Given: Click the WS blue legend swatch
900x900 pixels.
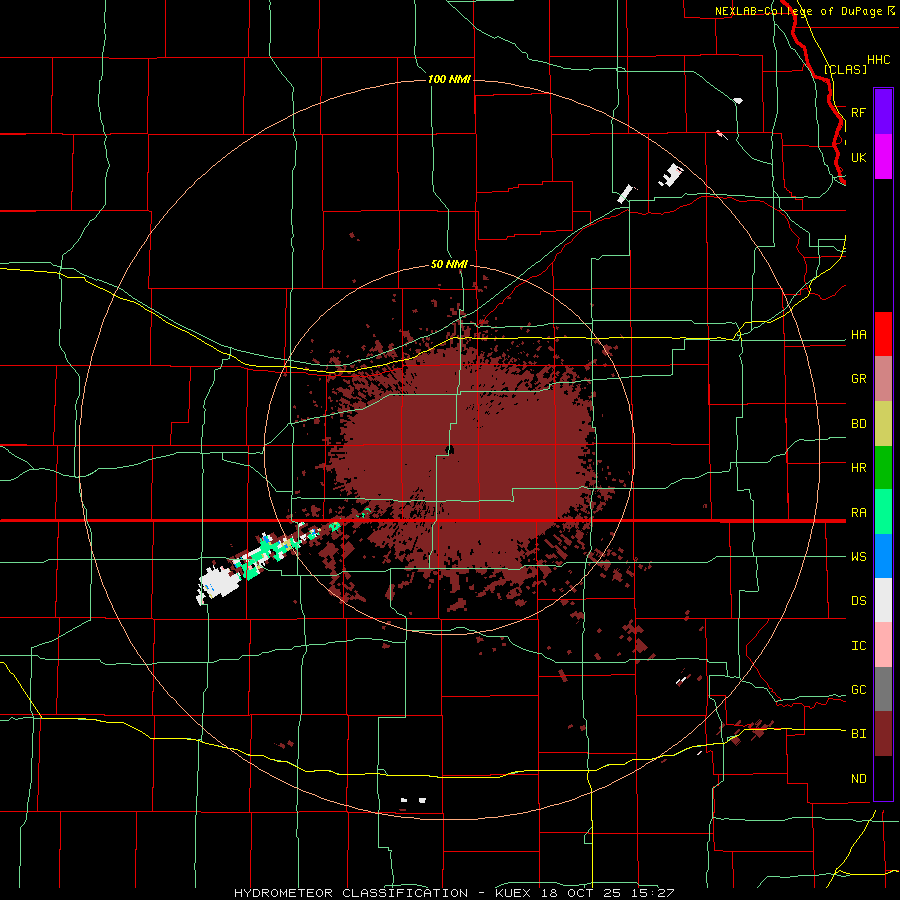Looking at the screenshot, I should point(883,556).
